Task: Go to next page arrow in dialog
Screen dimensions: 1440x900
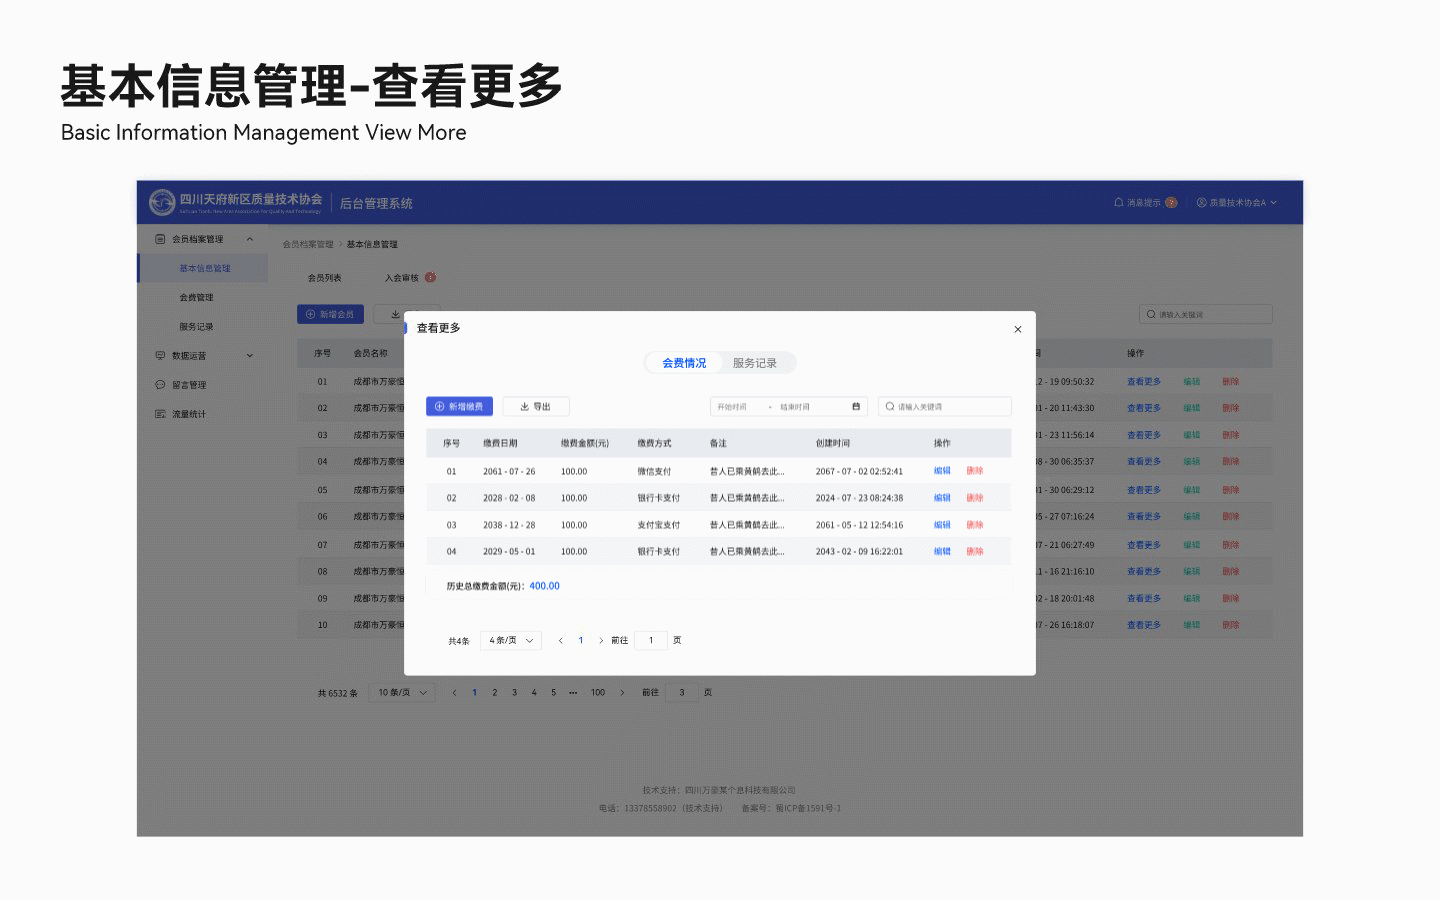Action: coord(601,641)
